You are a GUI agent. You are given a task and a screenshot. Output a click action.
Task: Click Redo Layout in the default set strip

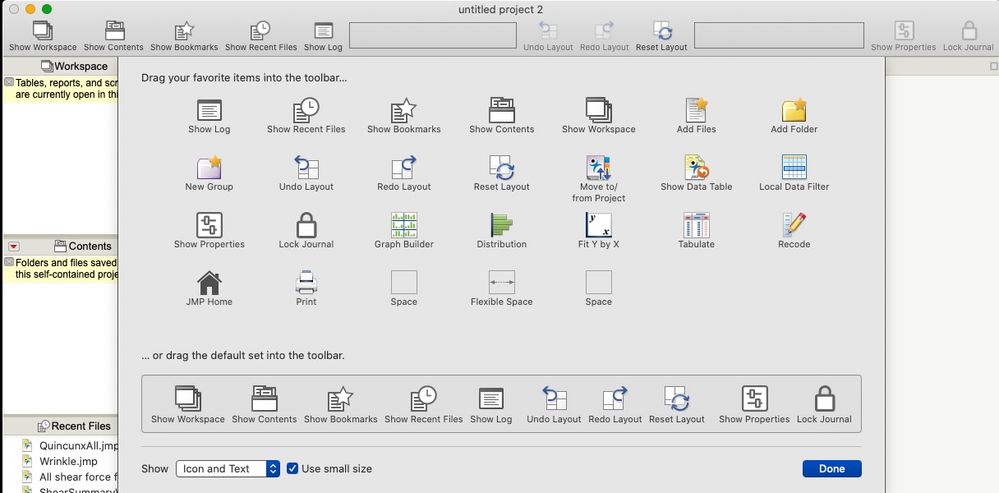point(615,404)
